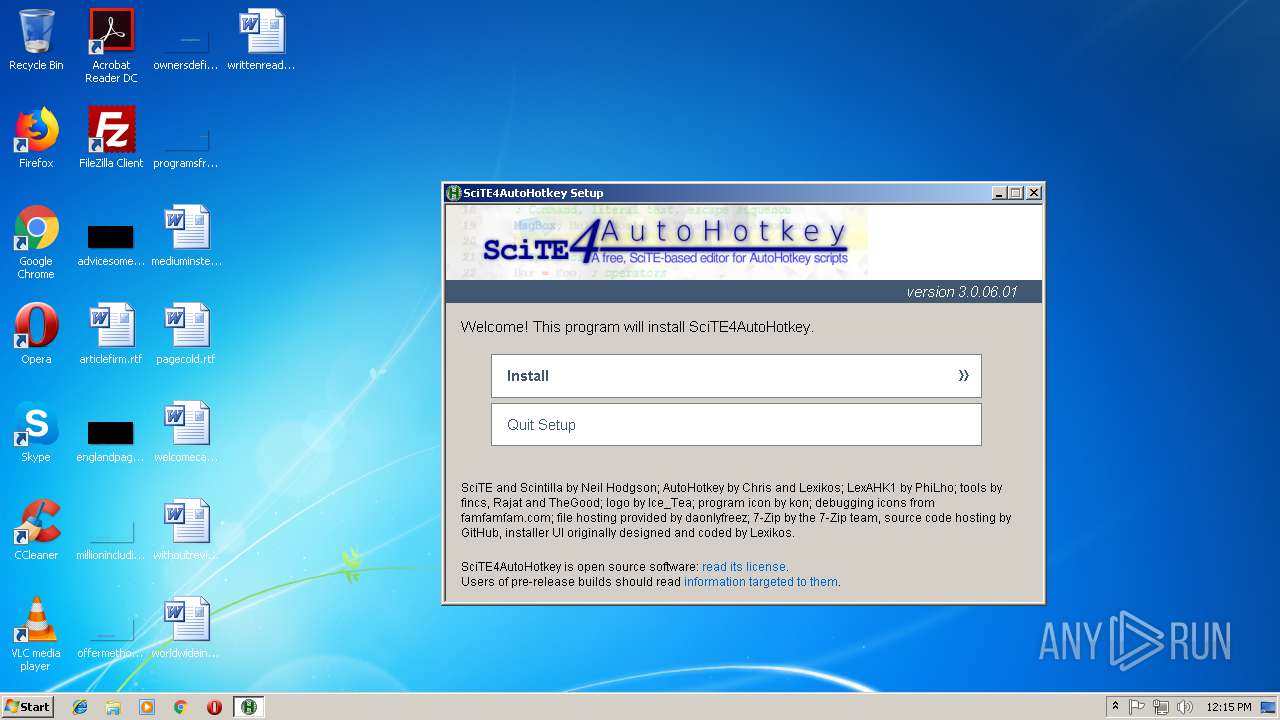
Task: Launch Firefox from the desktop
Action: tap(36, 138)
